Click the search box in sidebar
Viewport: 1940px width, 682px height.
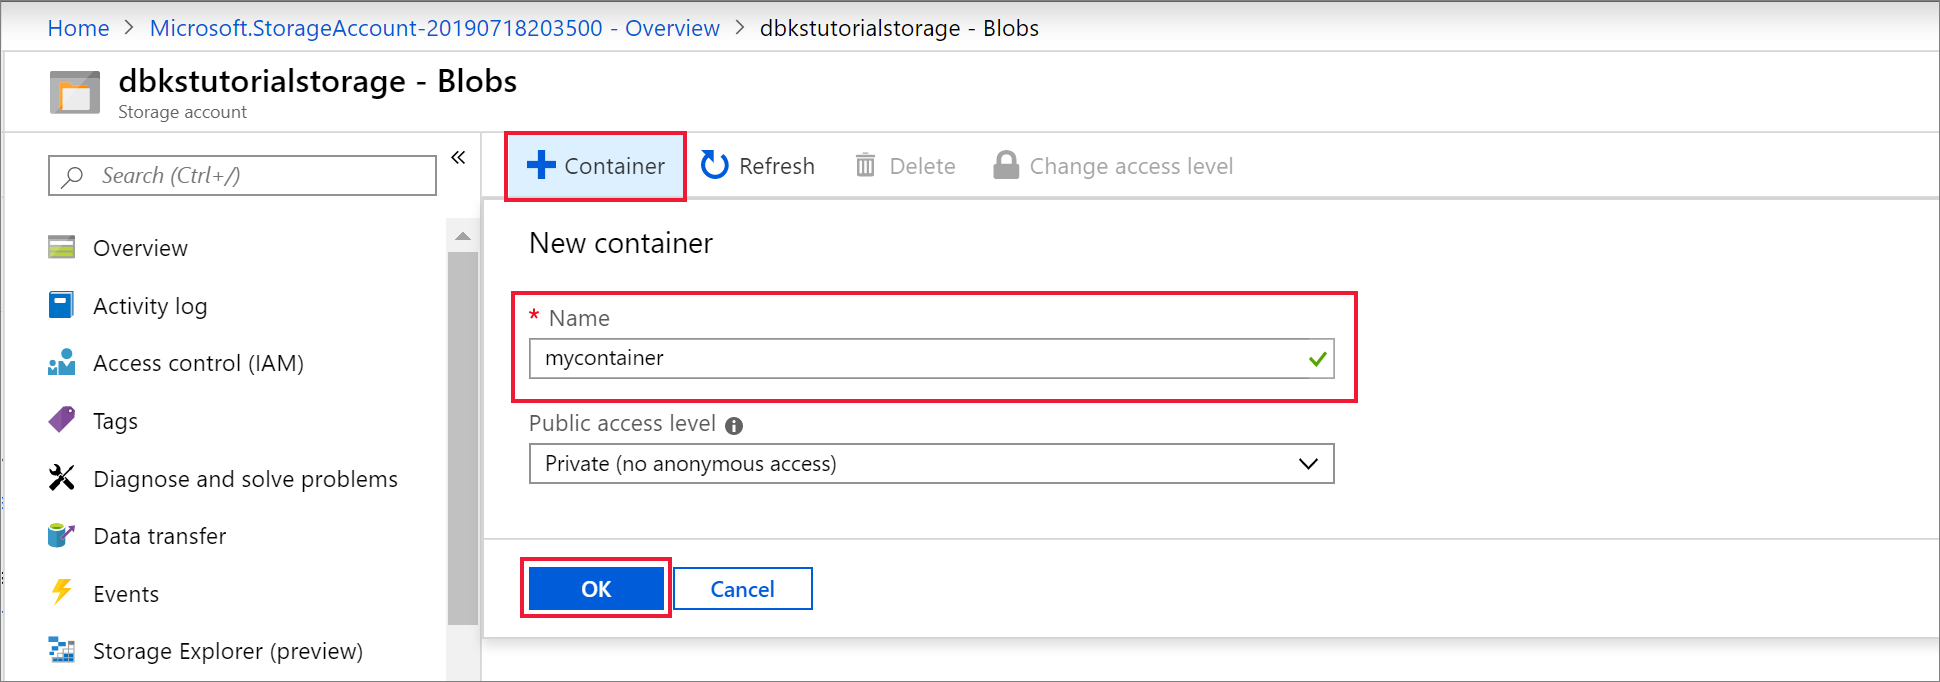click(242, 175)
